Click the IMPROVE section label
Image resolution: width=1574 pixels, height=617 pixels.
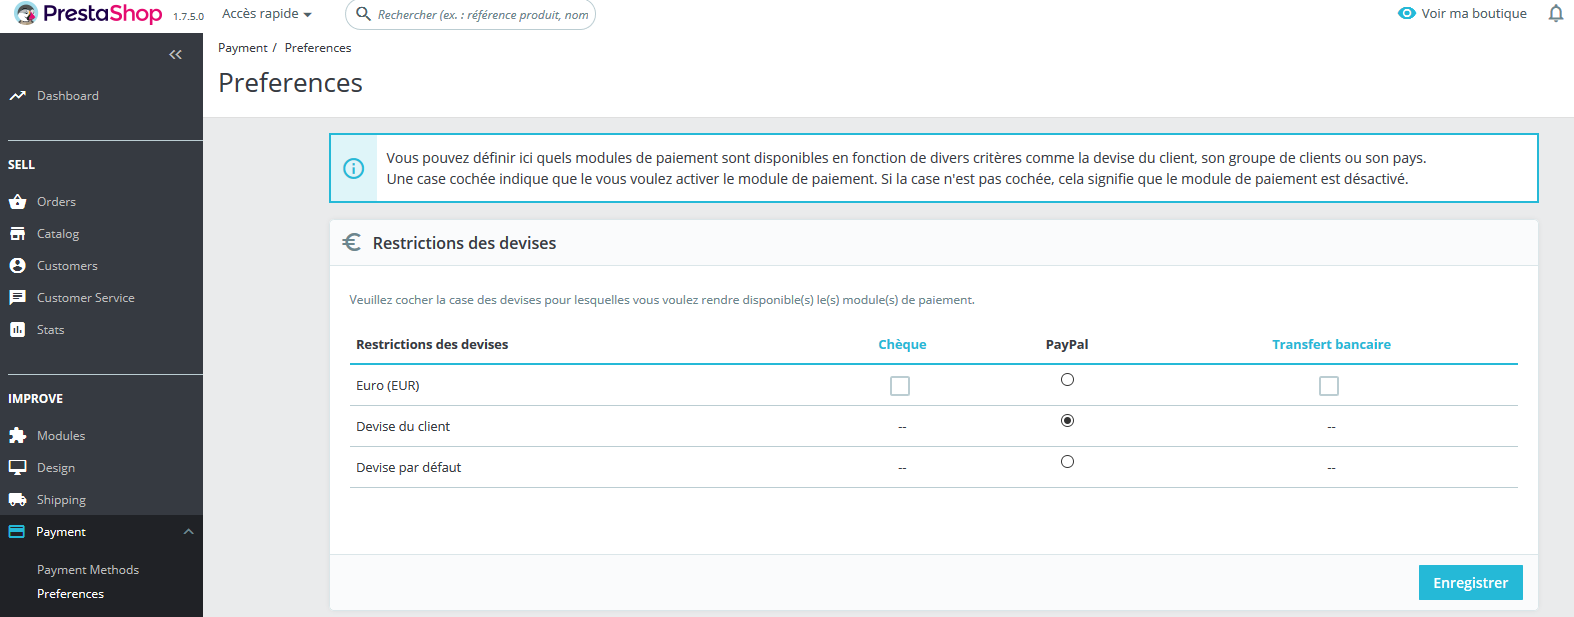(35, 399)
